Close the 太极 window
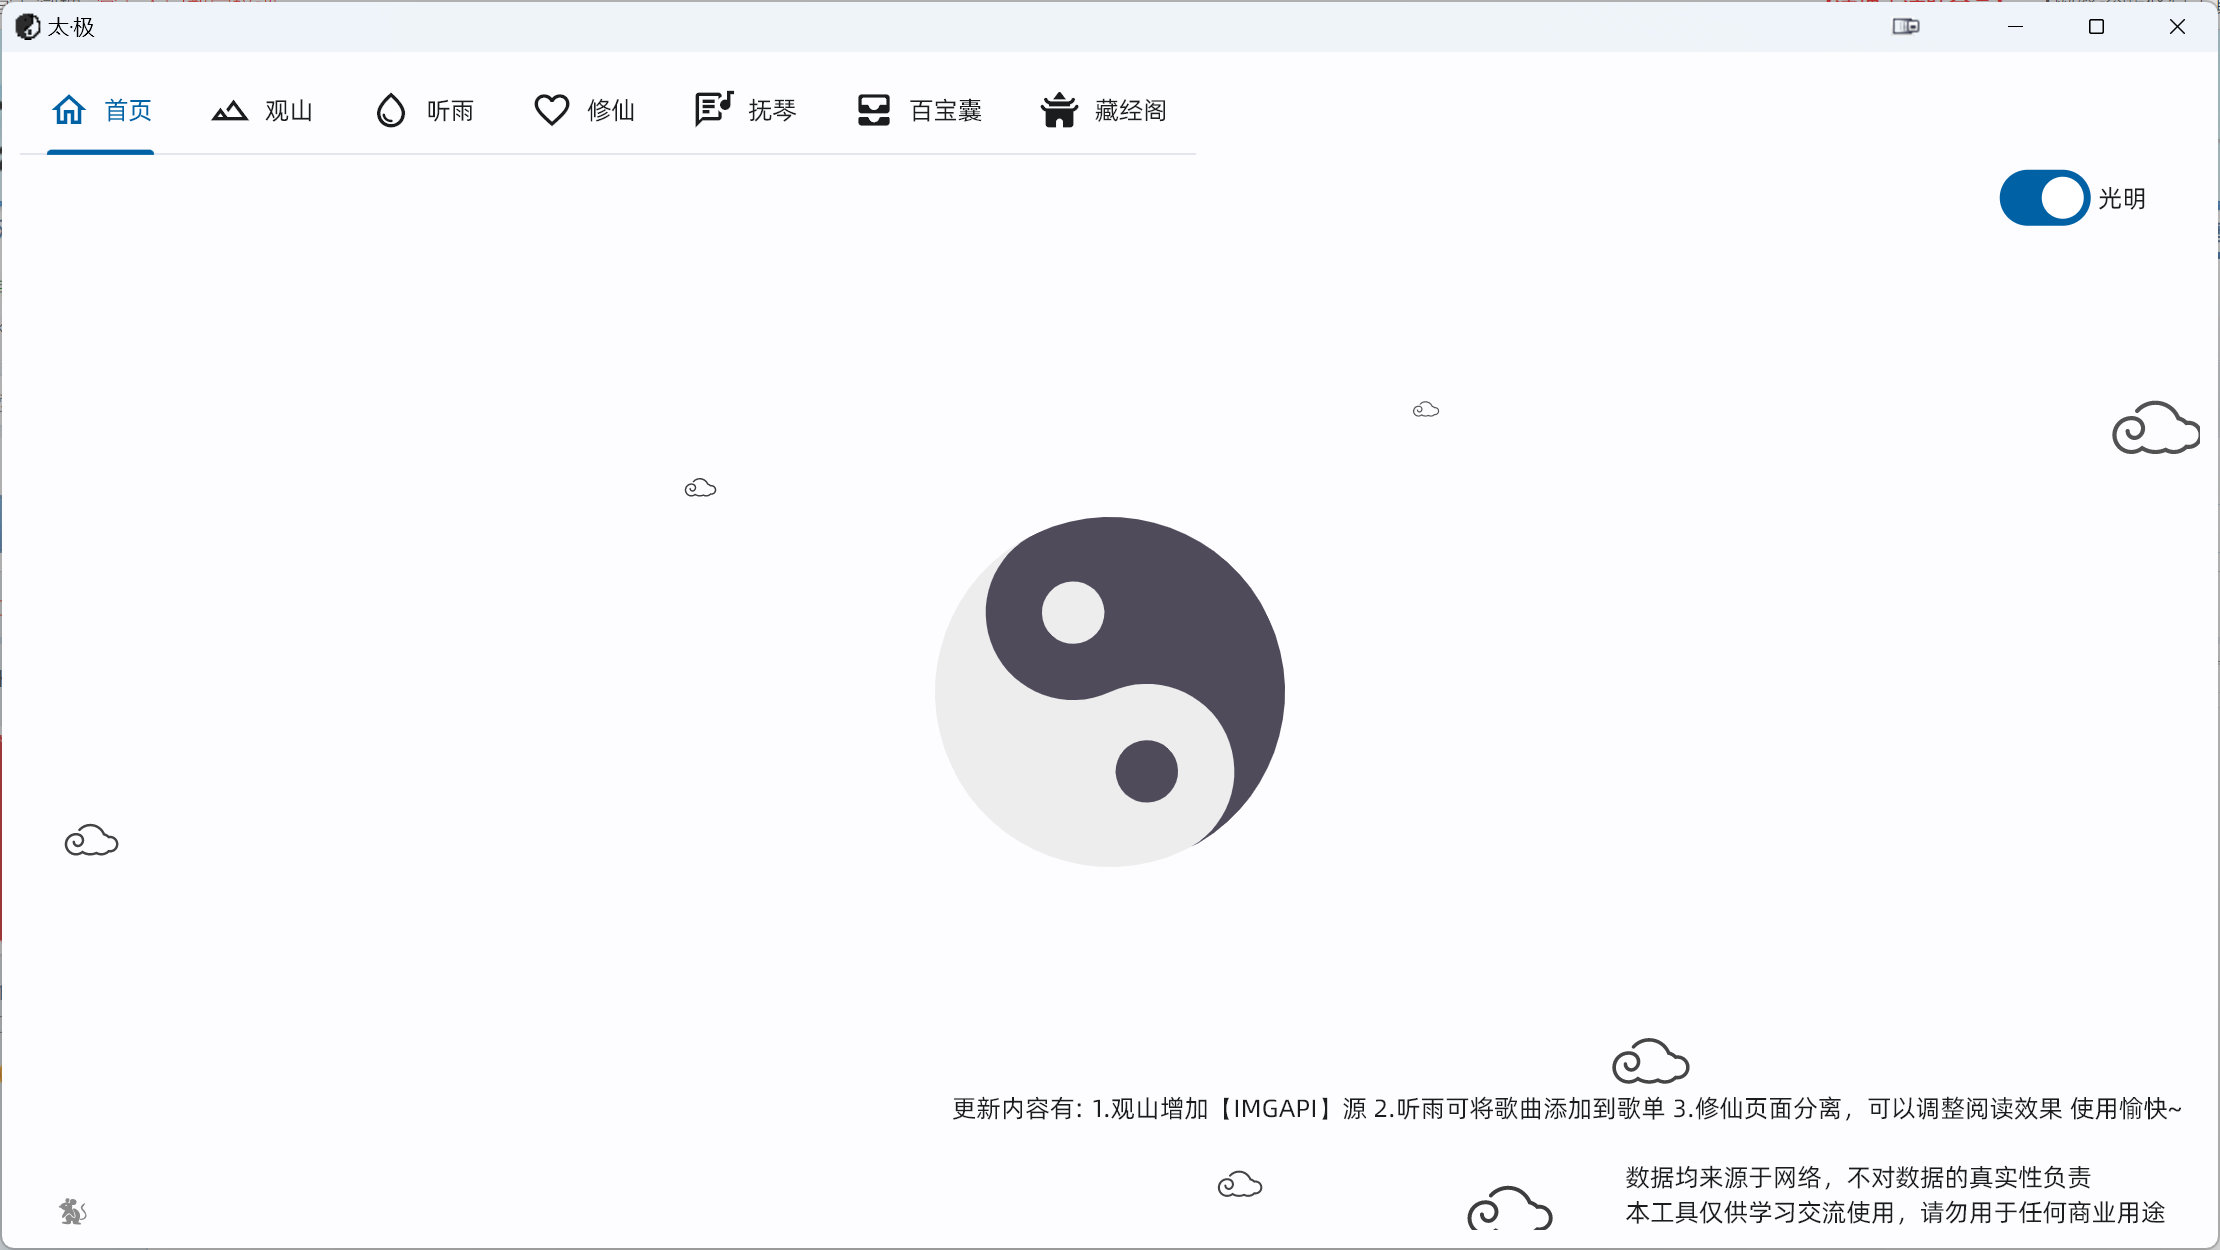The image size is (2220, 1250). [x=2177, y=27]
